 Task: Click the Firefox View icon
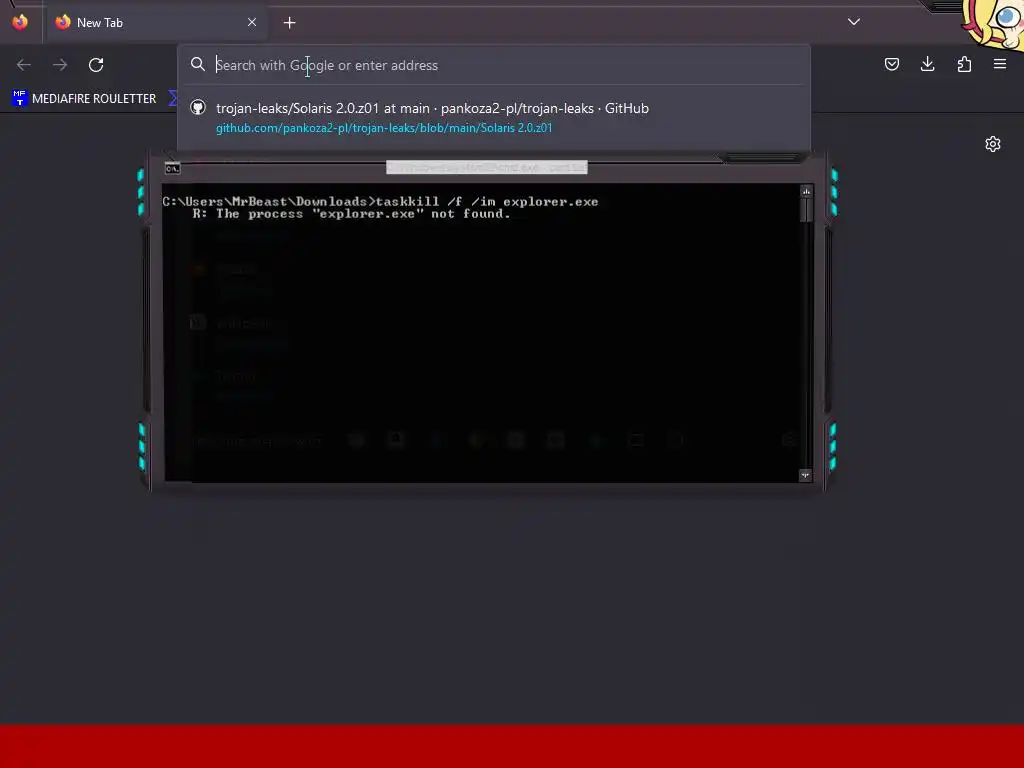coord(20,22)
